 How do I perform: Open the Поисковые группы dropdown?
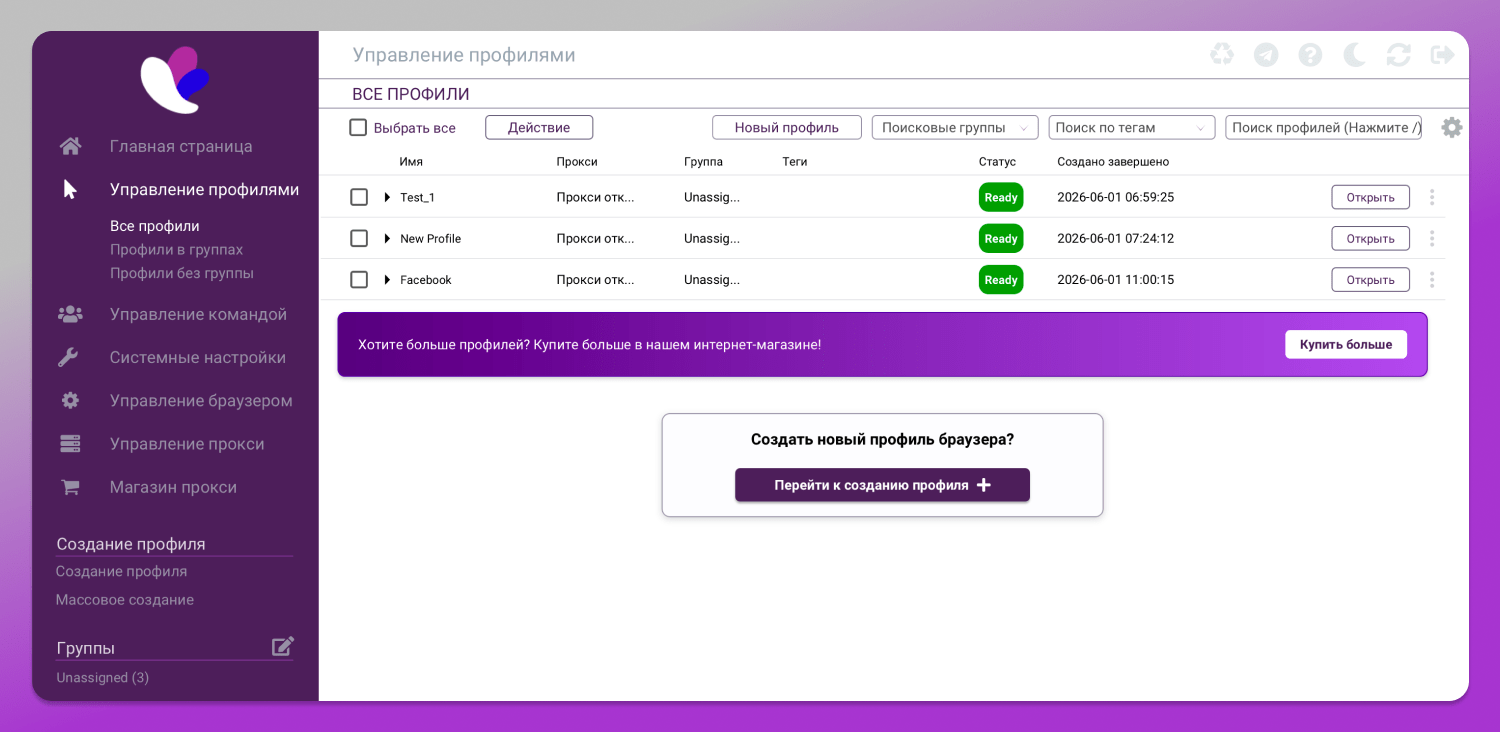pyautogui.click(x=955, y=127)
